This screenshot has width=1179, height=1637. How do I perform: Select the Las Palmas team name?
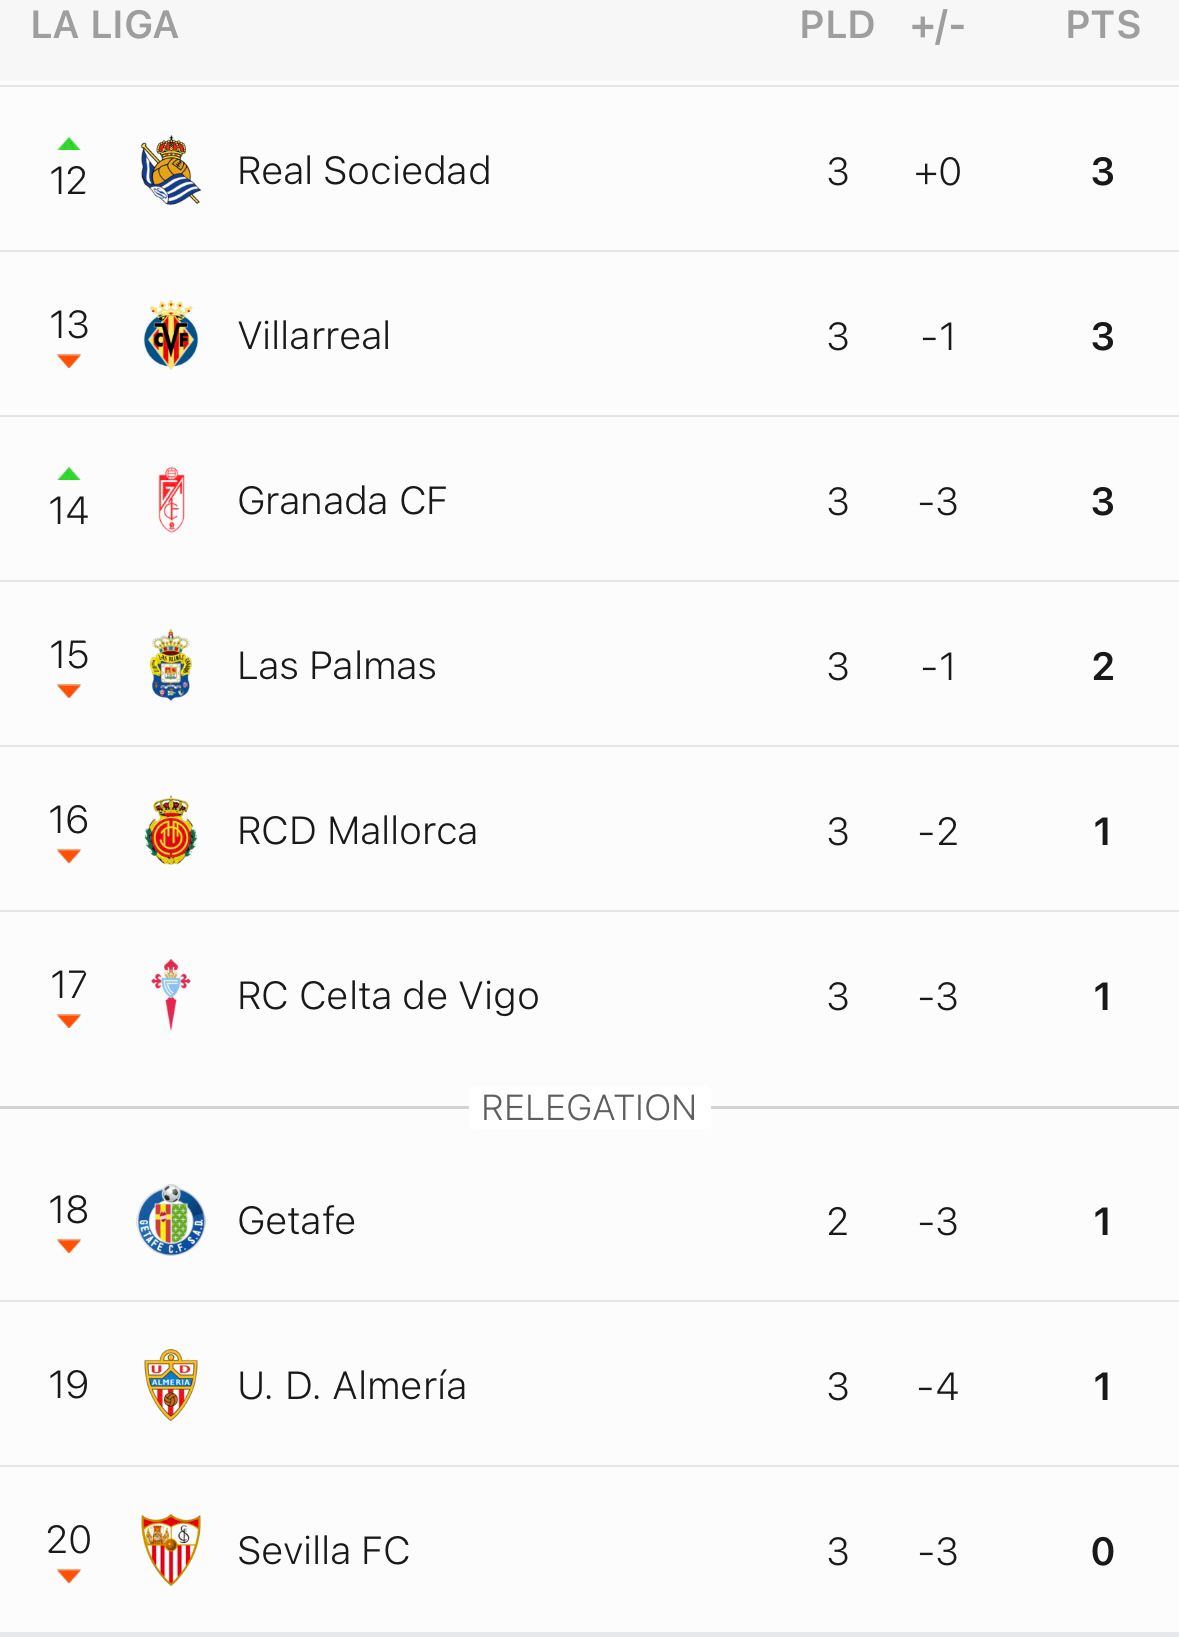point(337,666)
